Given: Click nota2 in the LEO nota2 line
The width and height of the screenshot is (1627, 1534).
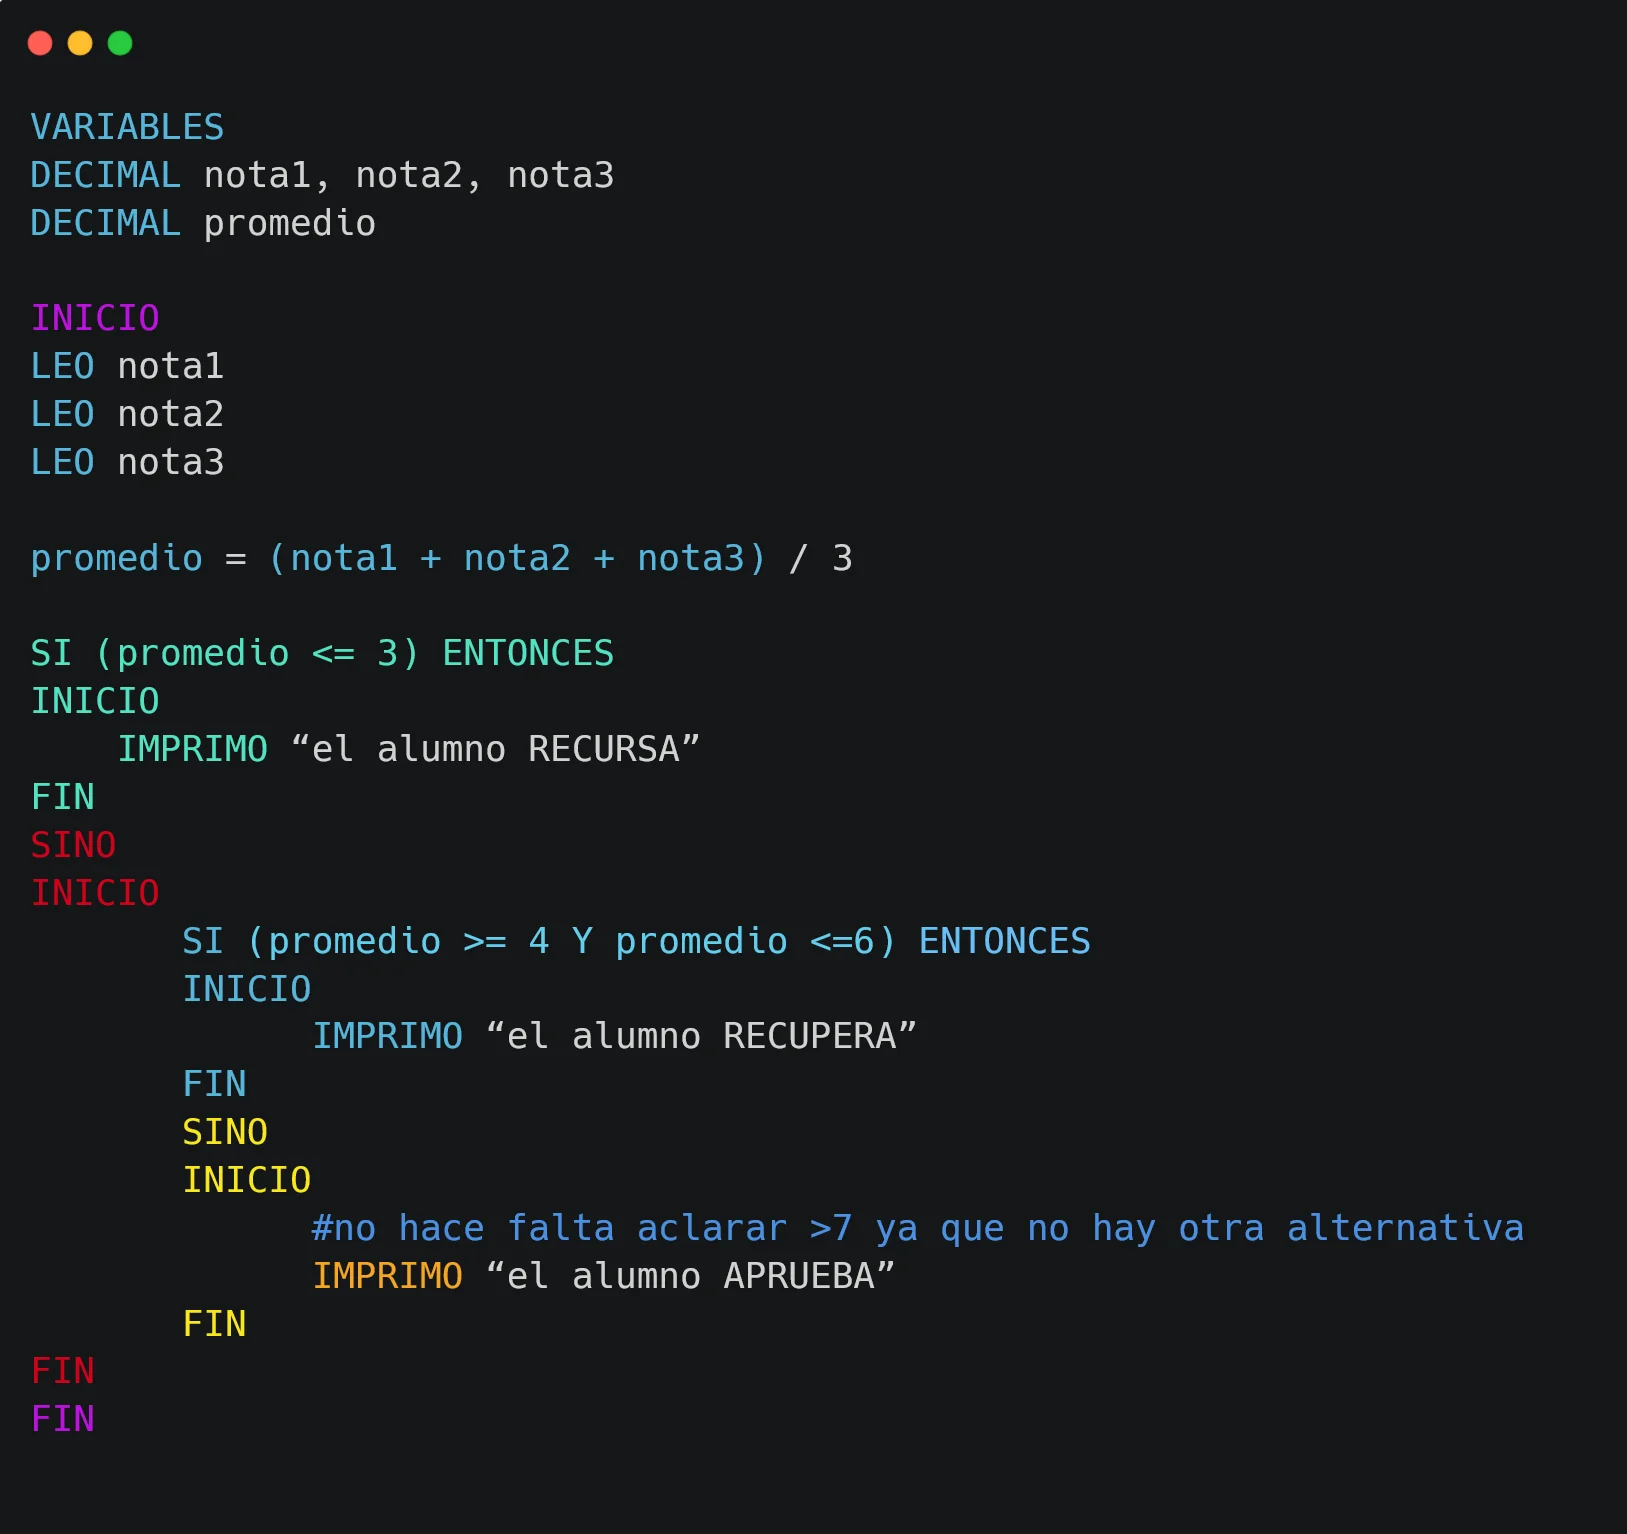Looking at the screenshot, I should pyautogui.click(x=170, y=414).
